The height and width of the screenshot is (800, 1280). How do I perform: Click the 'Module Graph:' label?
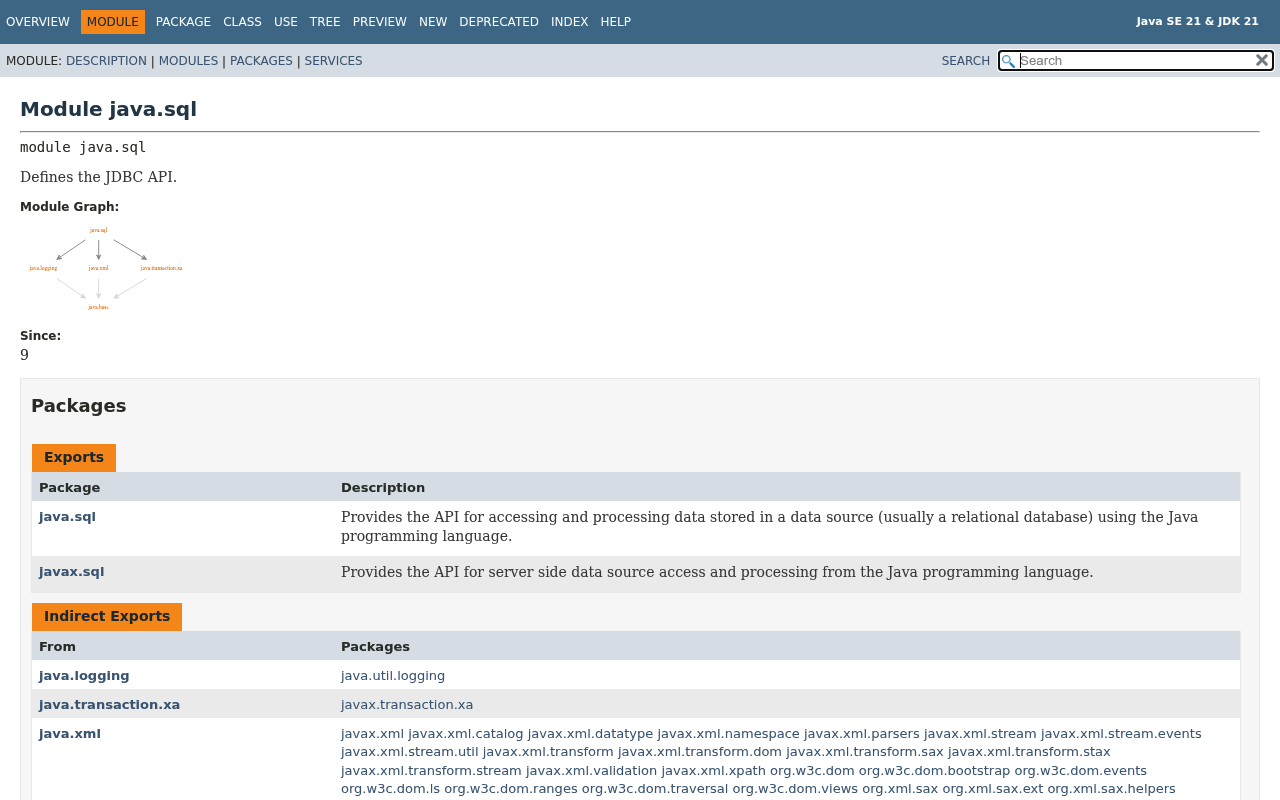pyautogui.click(x=69, y=207)
